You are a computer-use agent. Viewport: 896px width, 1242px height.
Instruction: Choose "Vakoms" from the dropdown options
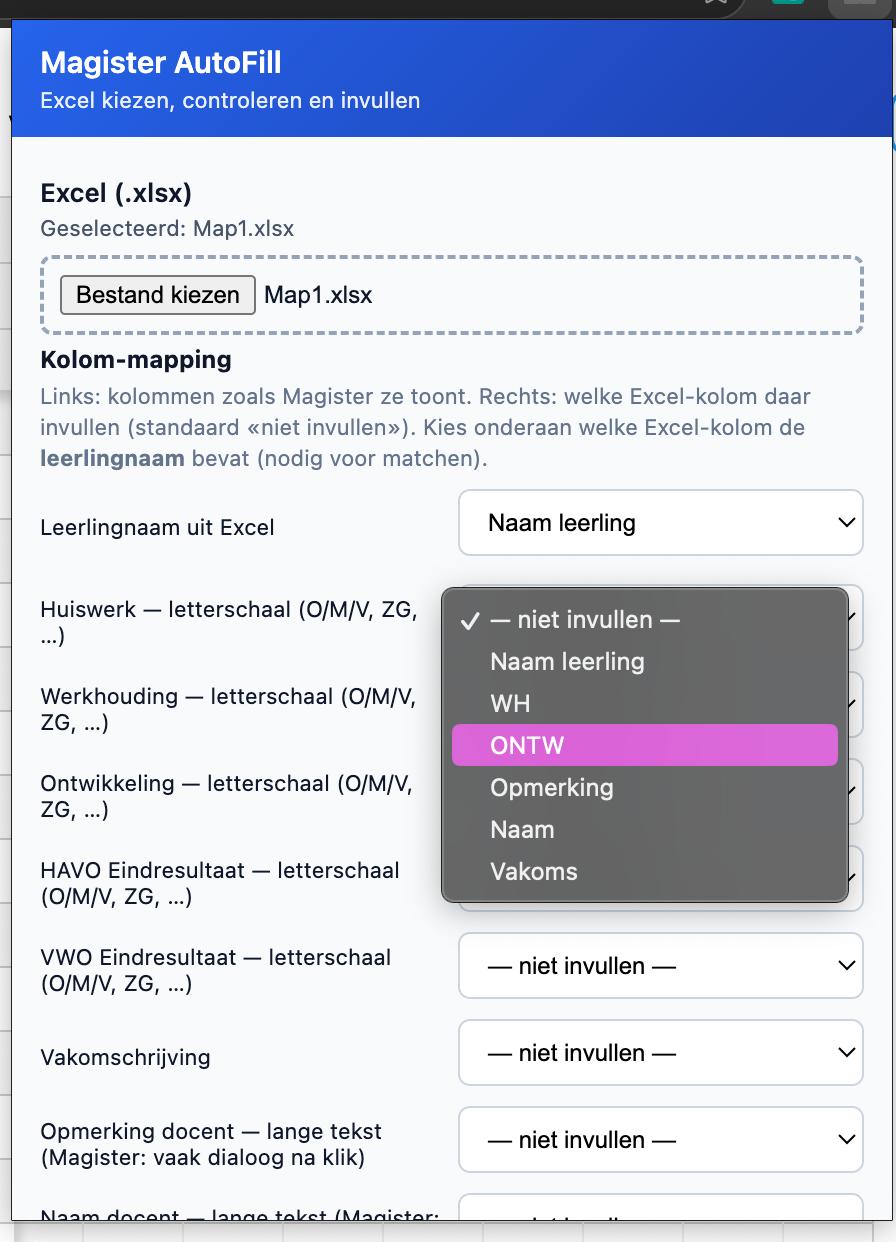point(534,871)
